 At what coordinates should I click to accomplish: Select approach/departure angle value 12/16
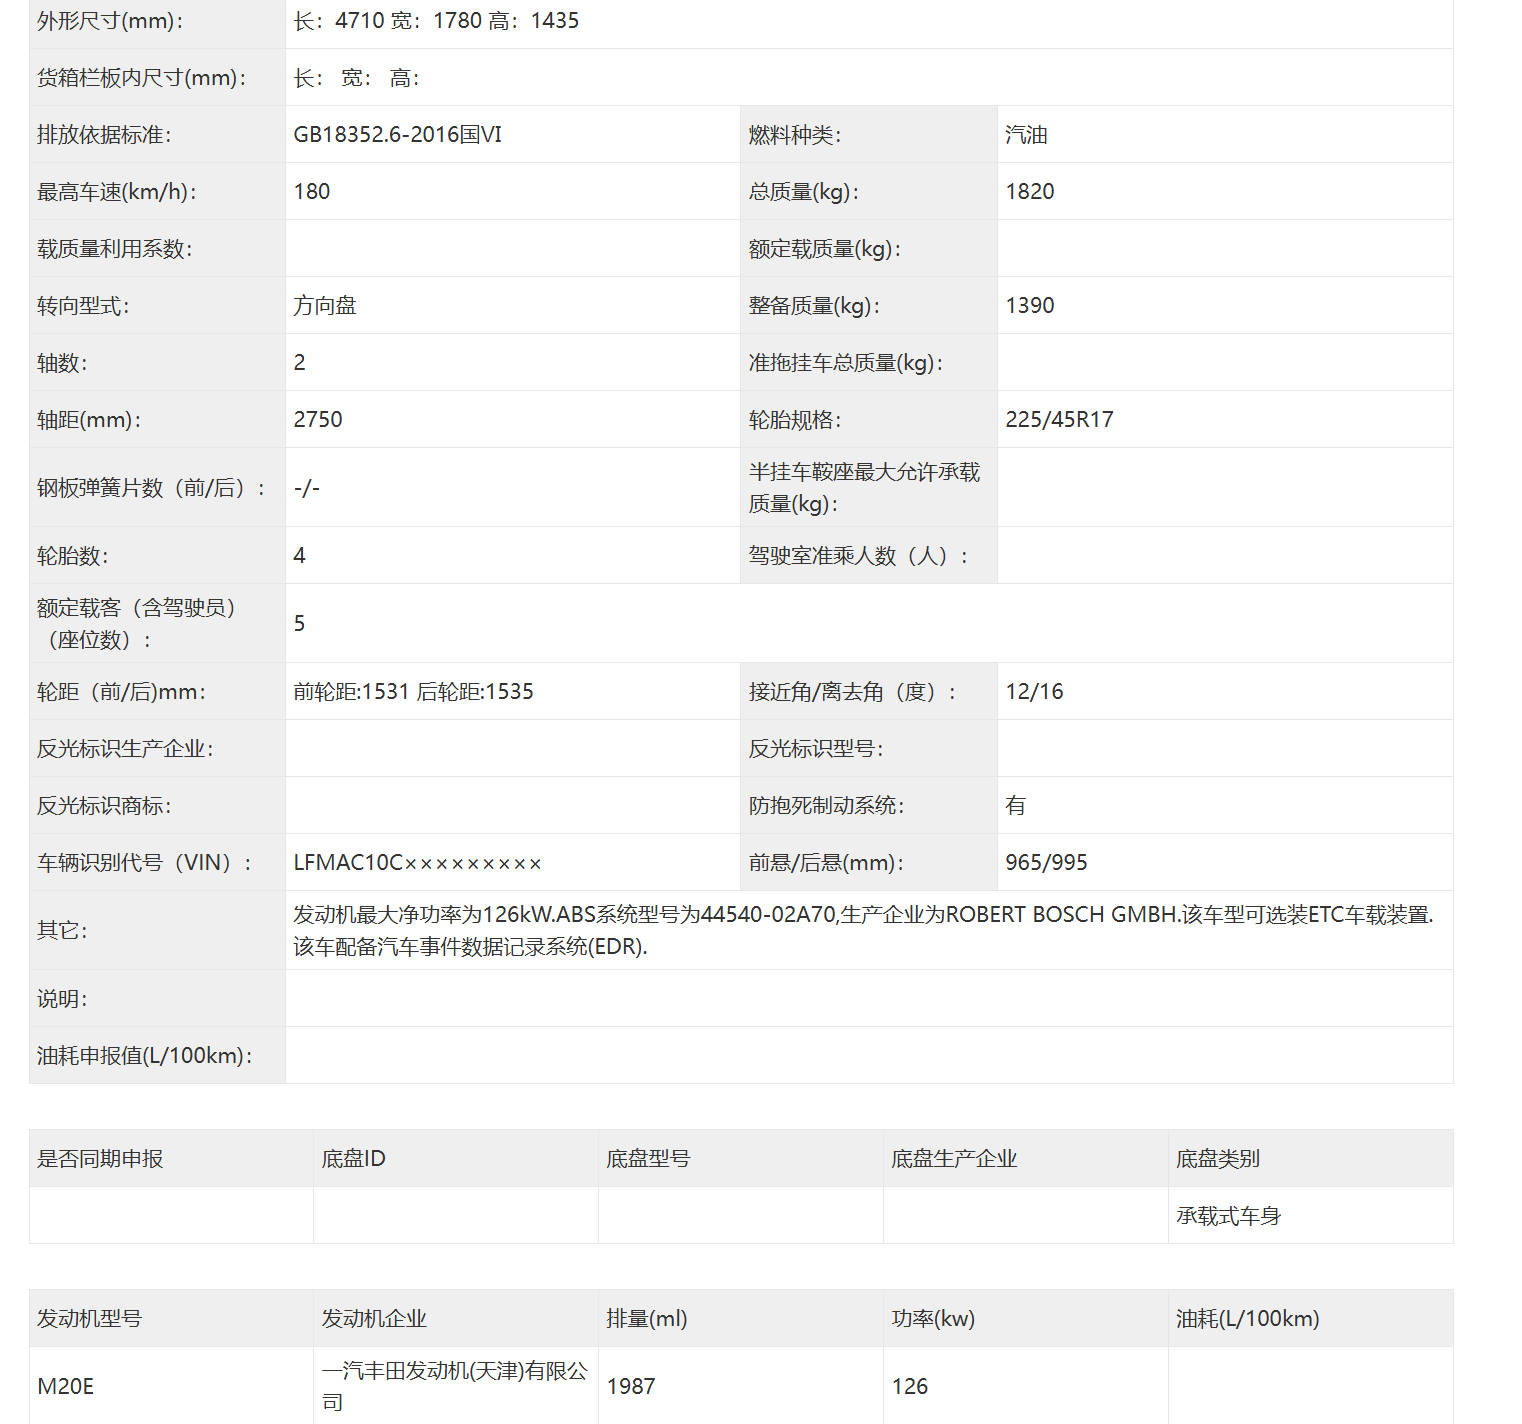[1034, 691]
